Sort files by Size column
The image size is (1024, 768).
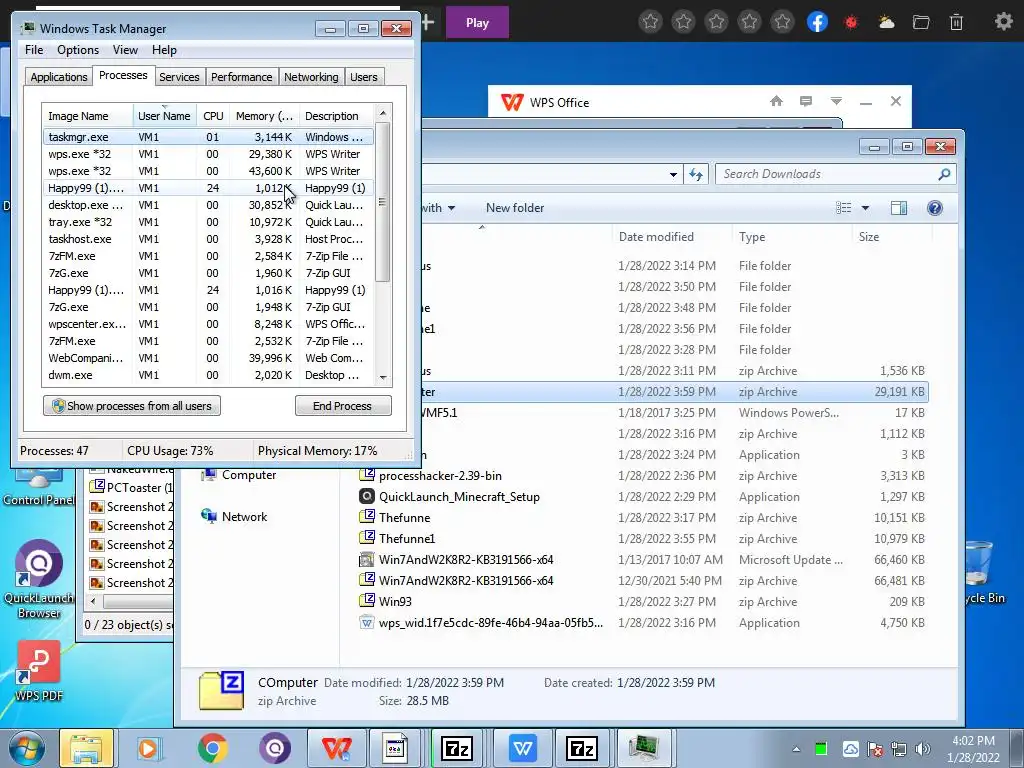tap(891, 236)
